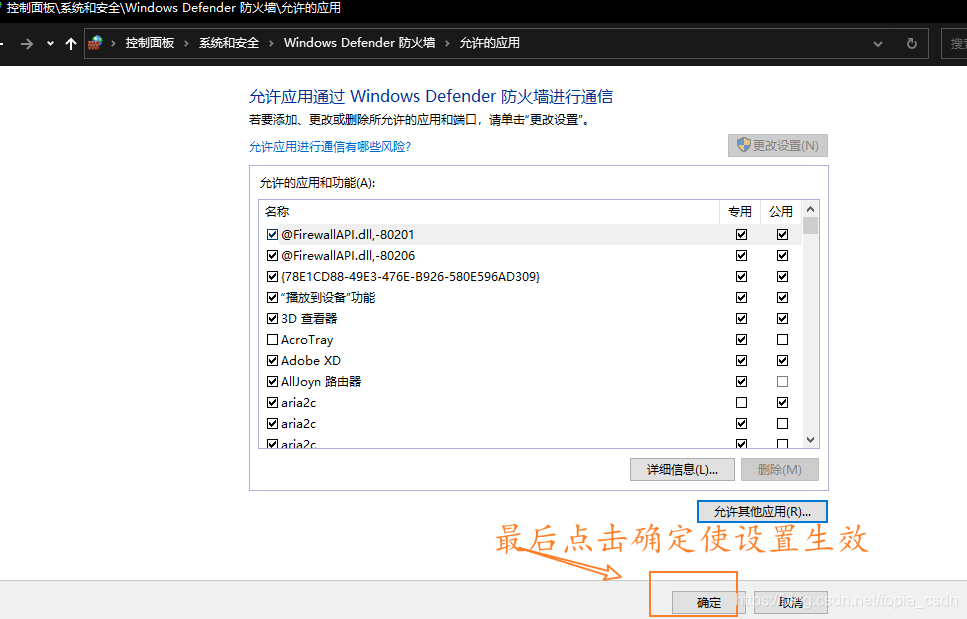Image resolution: width=967 pixels, height=619 pixels.
Task: Select 3D 查看器 row text
Action: pos(309,319)
